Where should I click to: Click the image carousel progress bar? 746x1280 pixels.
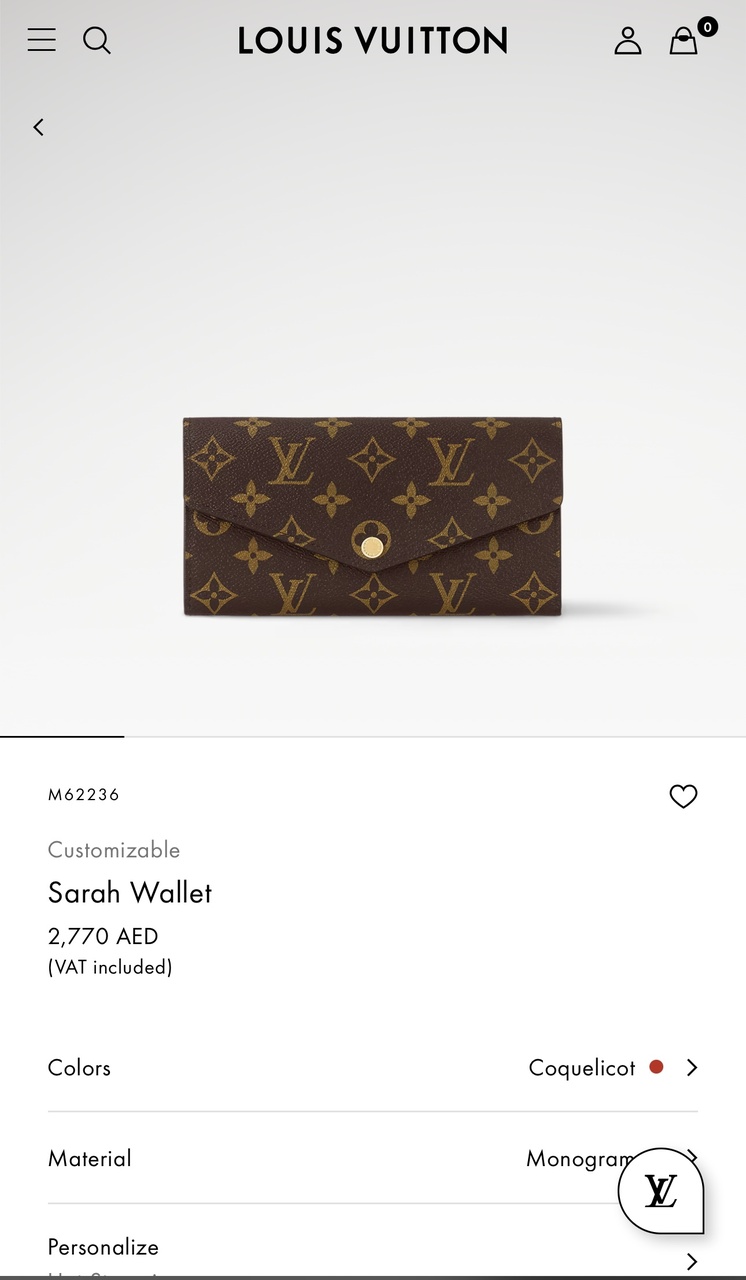click(x=373, y=737)
